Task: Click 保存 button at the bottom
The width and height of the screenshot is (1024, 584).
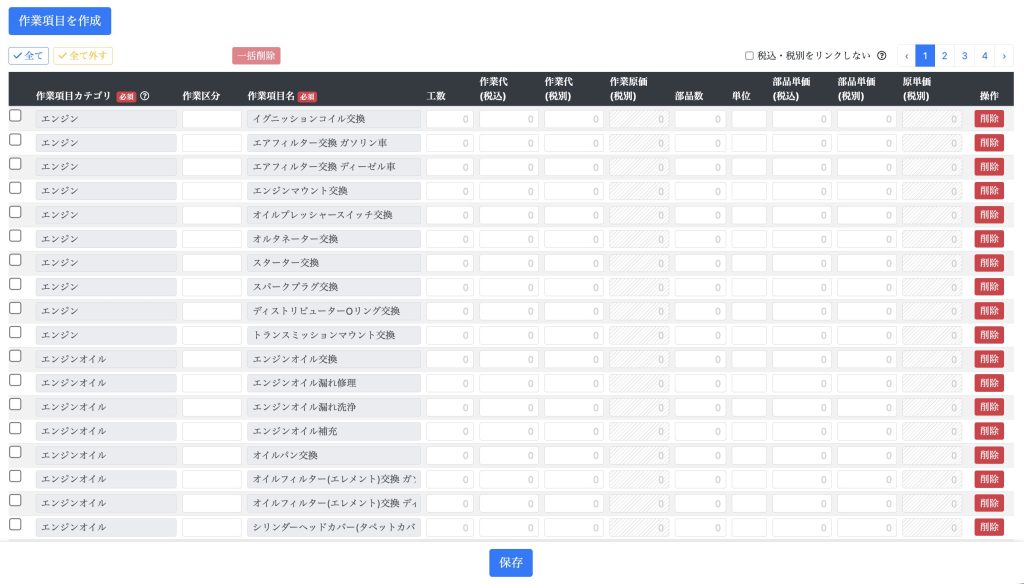Action: [x=511, y=563]
